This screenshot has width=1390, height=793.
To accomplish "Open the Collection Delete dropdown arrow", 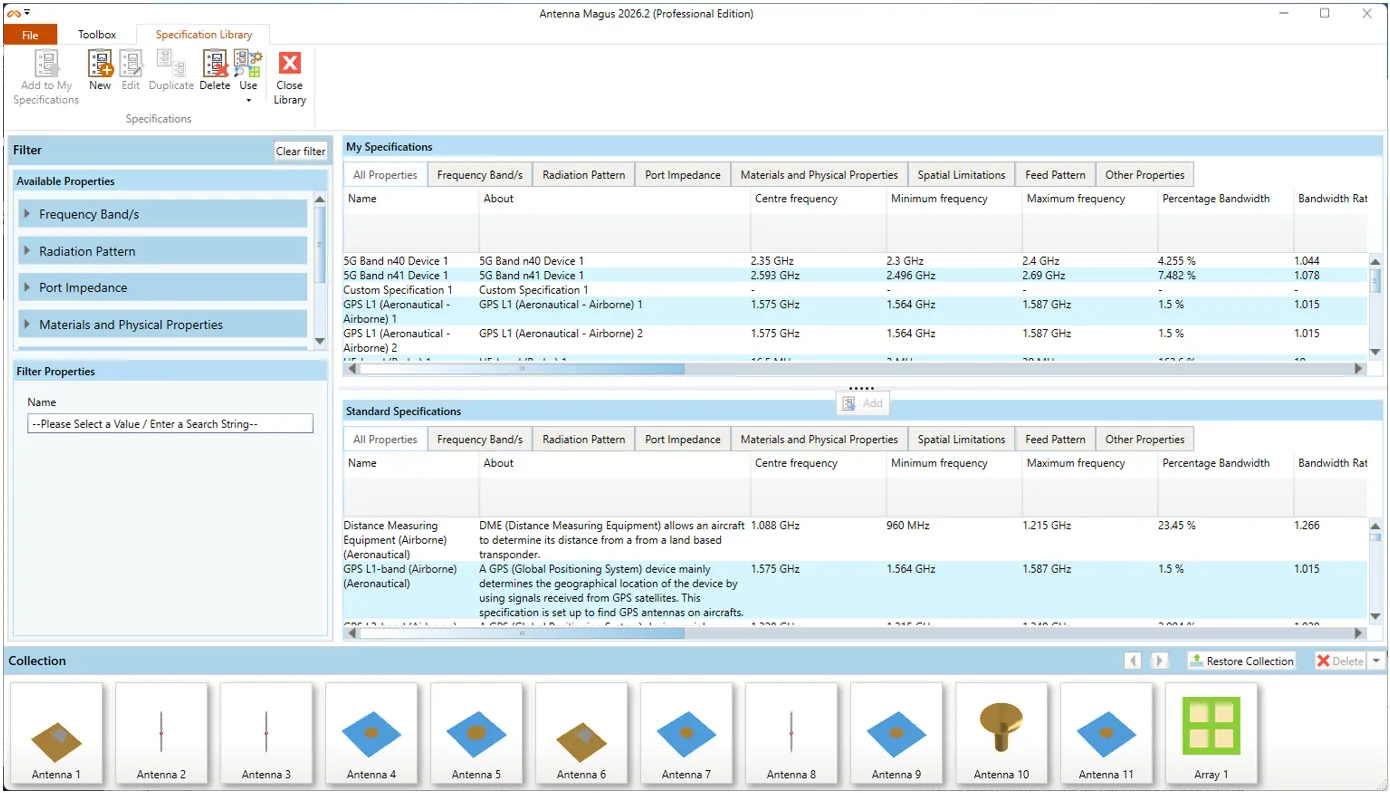I will click(x=1376, y=661).
